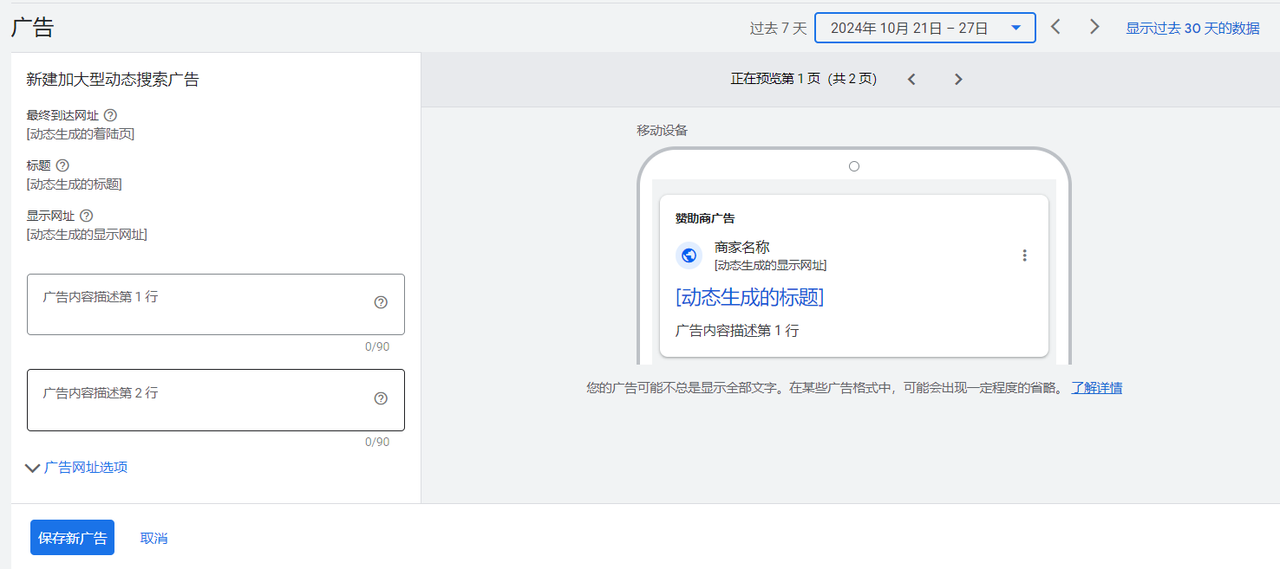The height and width of the screenshot is (569, 1280).
Task: Open help icon next to 显示网址
Action: pos(86,215)
